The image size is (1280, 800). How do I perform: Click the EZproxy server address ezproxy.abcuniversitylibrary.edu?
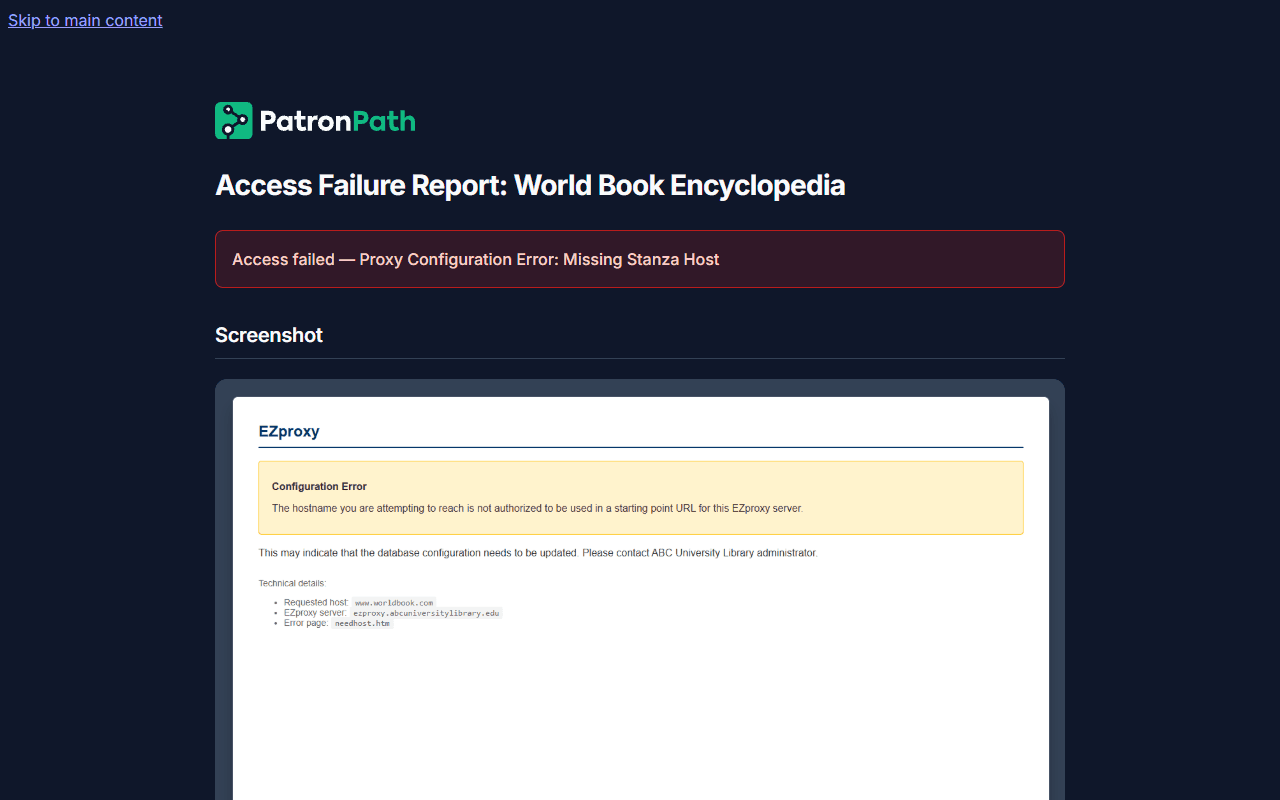click(424, 612)
